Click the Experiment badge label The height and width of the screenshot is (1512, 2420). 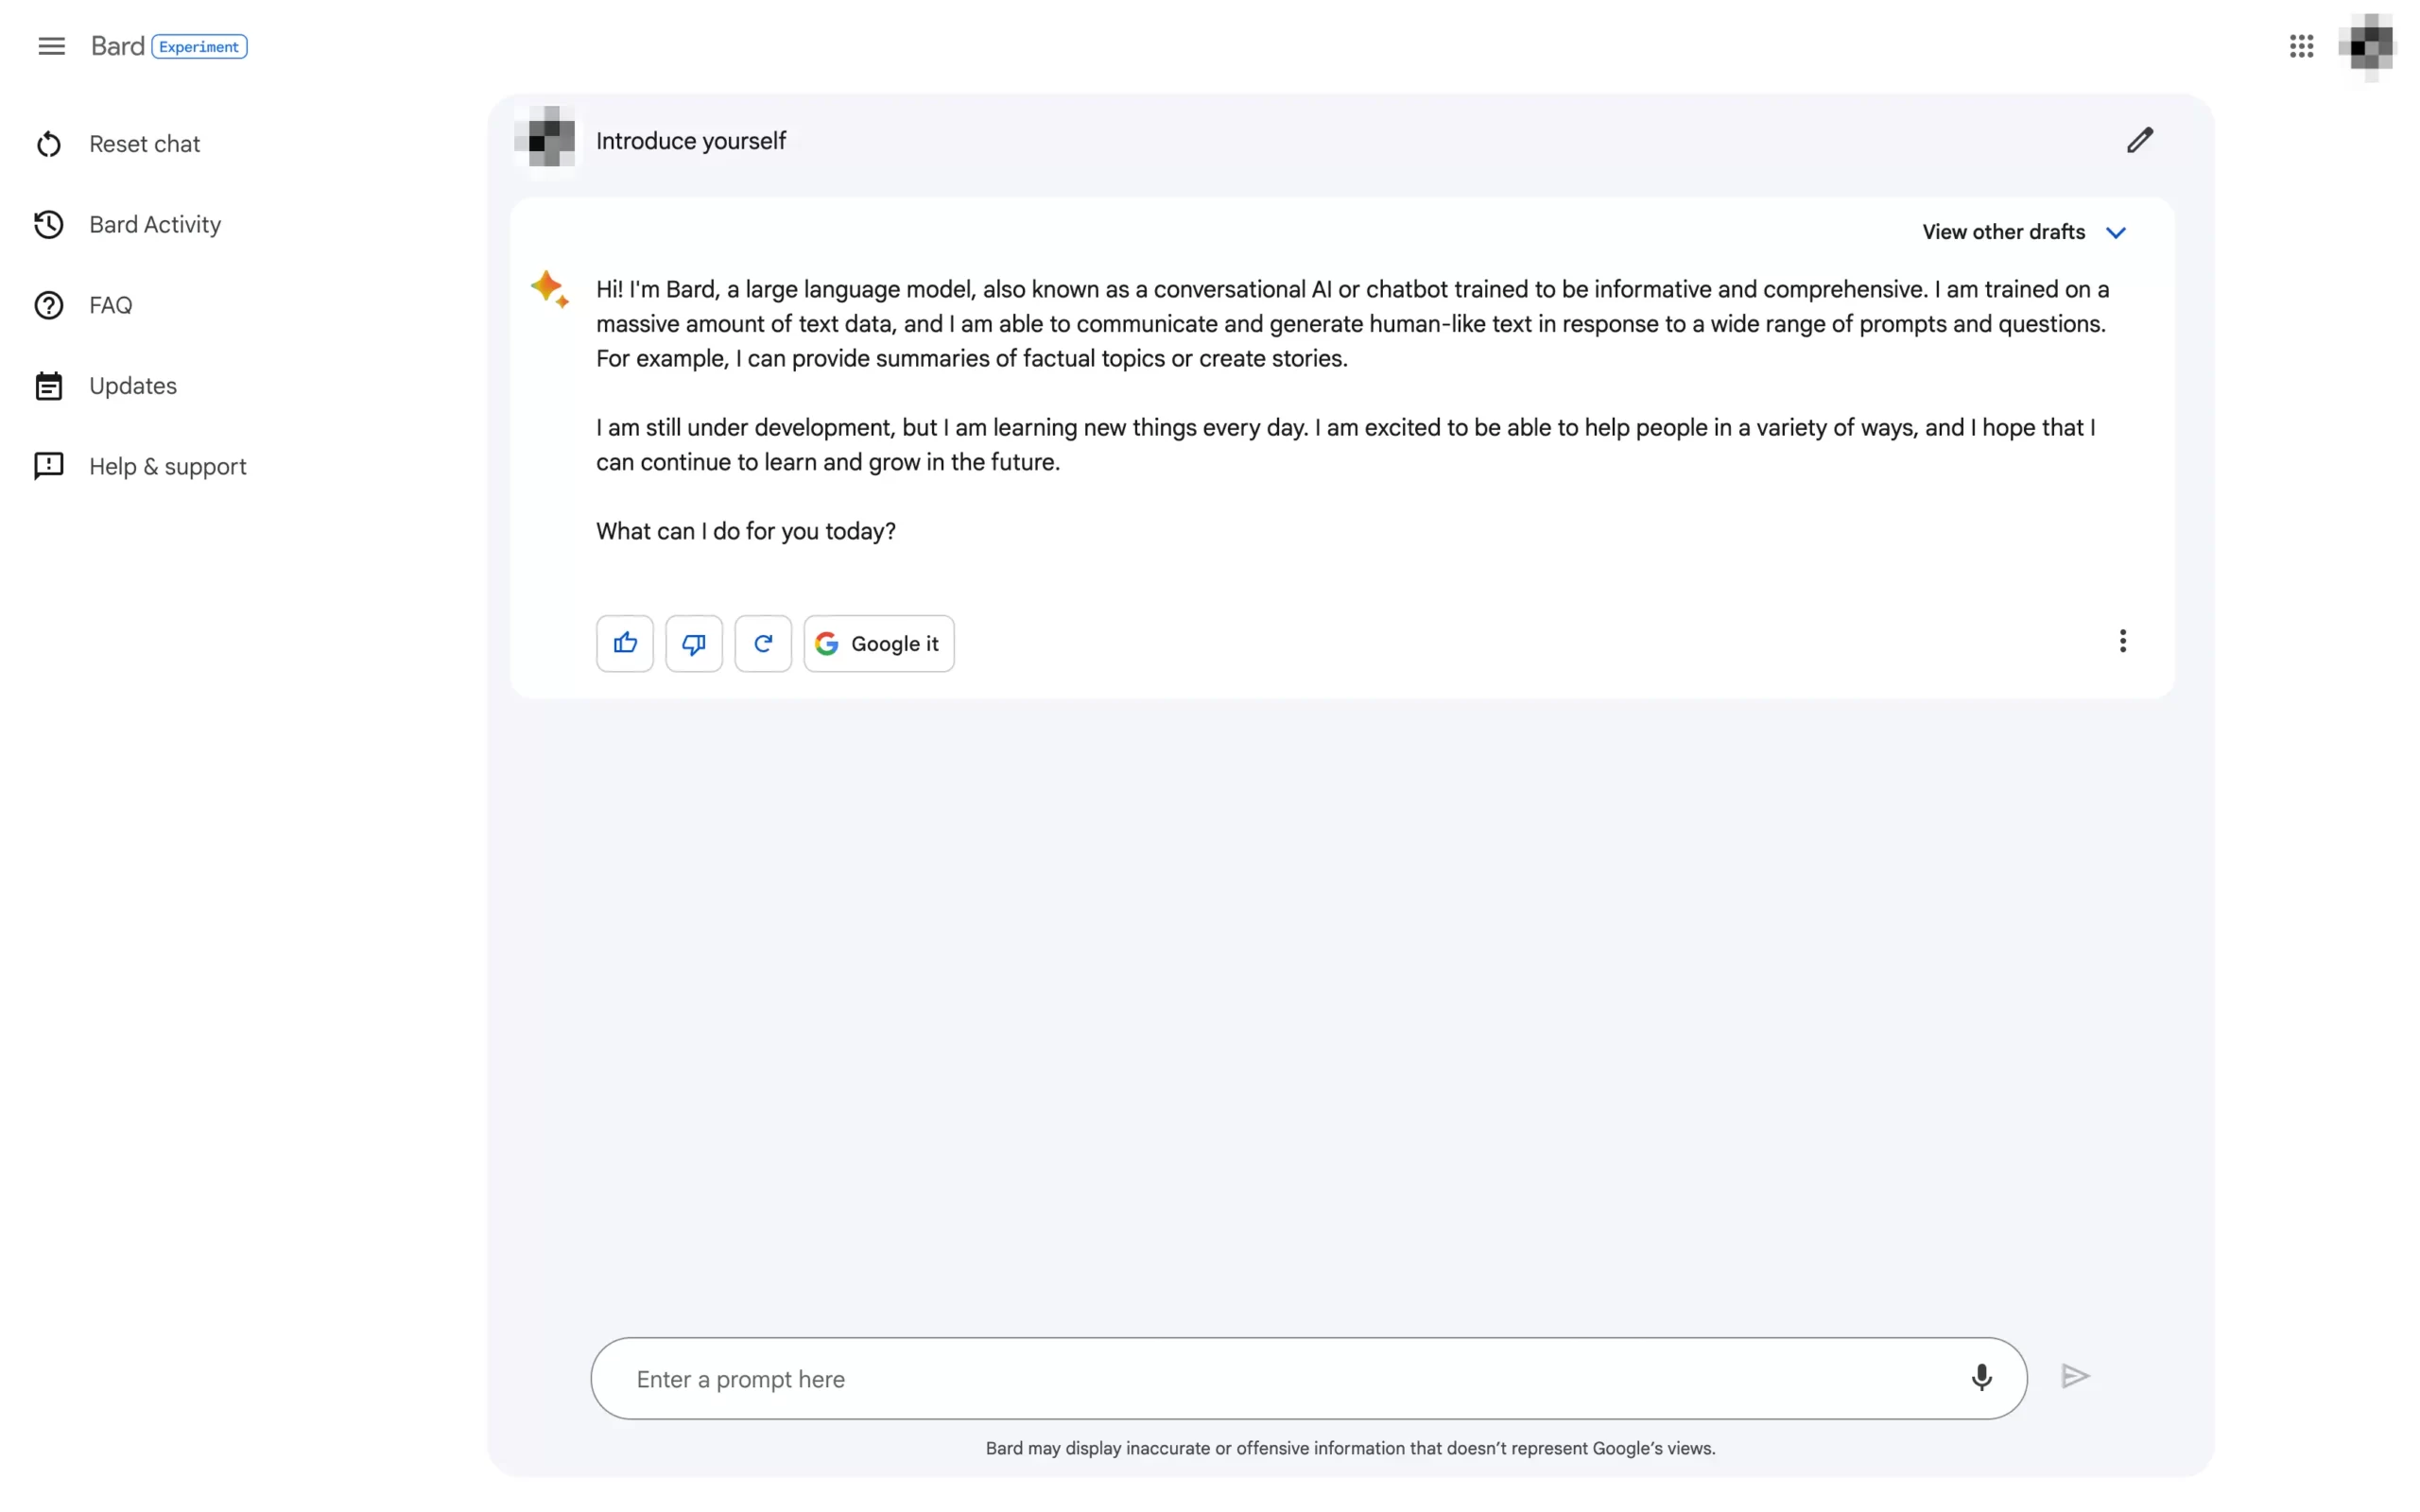coord(199,47)
